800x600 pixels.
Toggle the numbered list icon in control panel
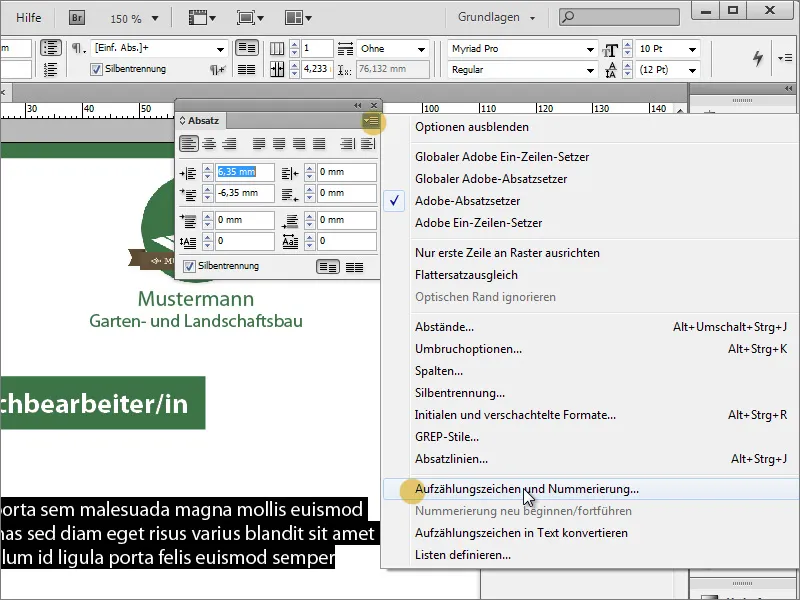(51, 69)
